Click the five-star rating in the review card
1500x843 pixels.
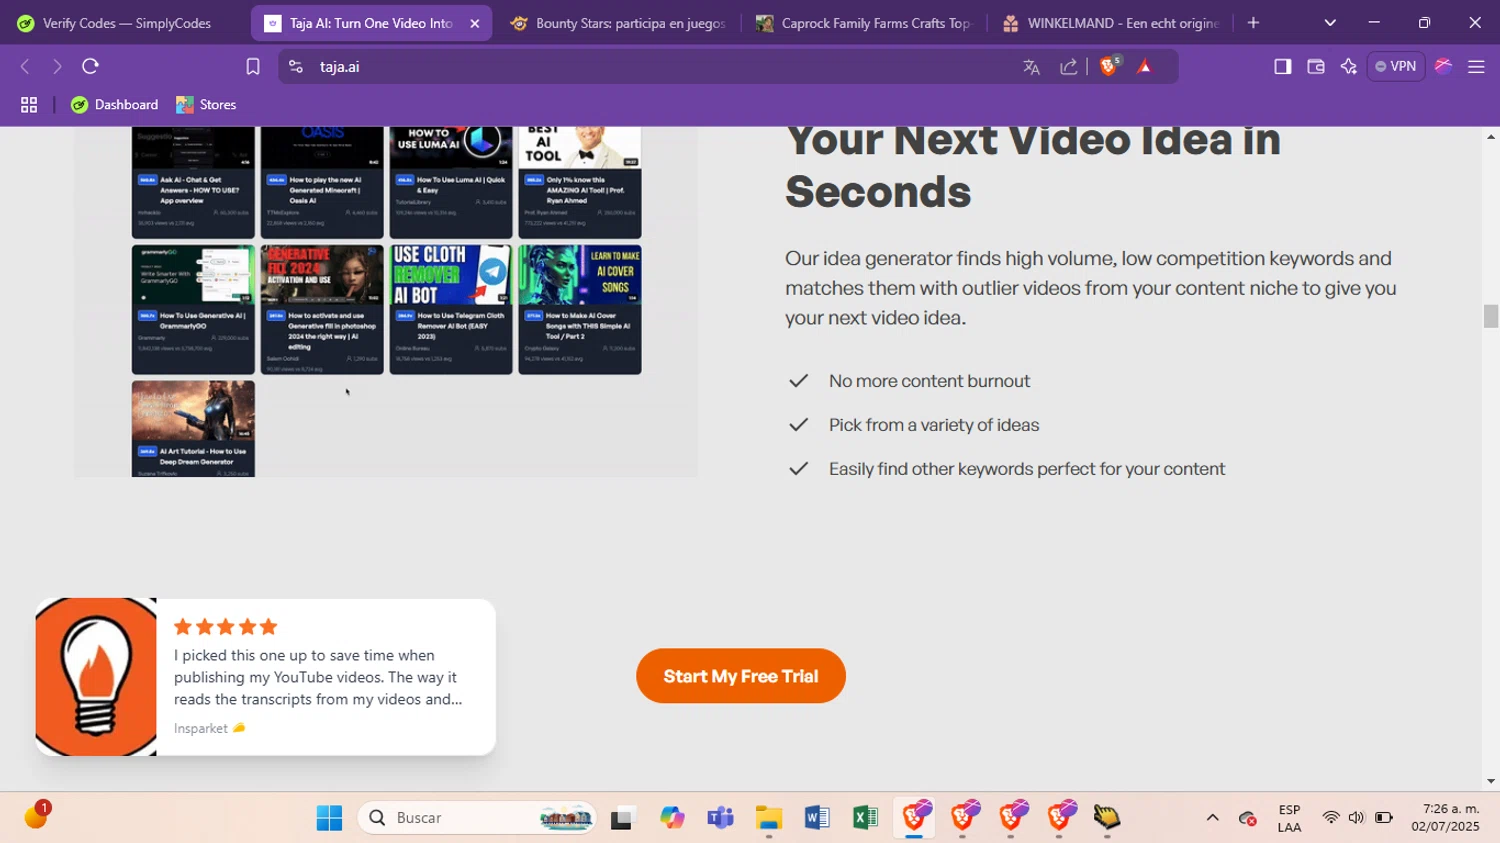(x=225, y=627)
